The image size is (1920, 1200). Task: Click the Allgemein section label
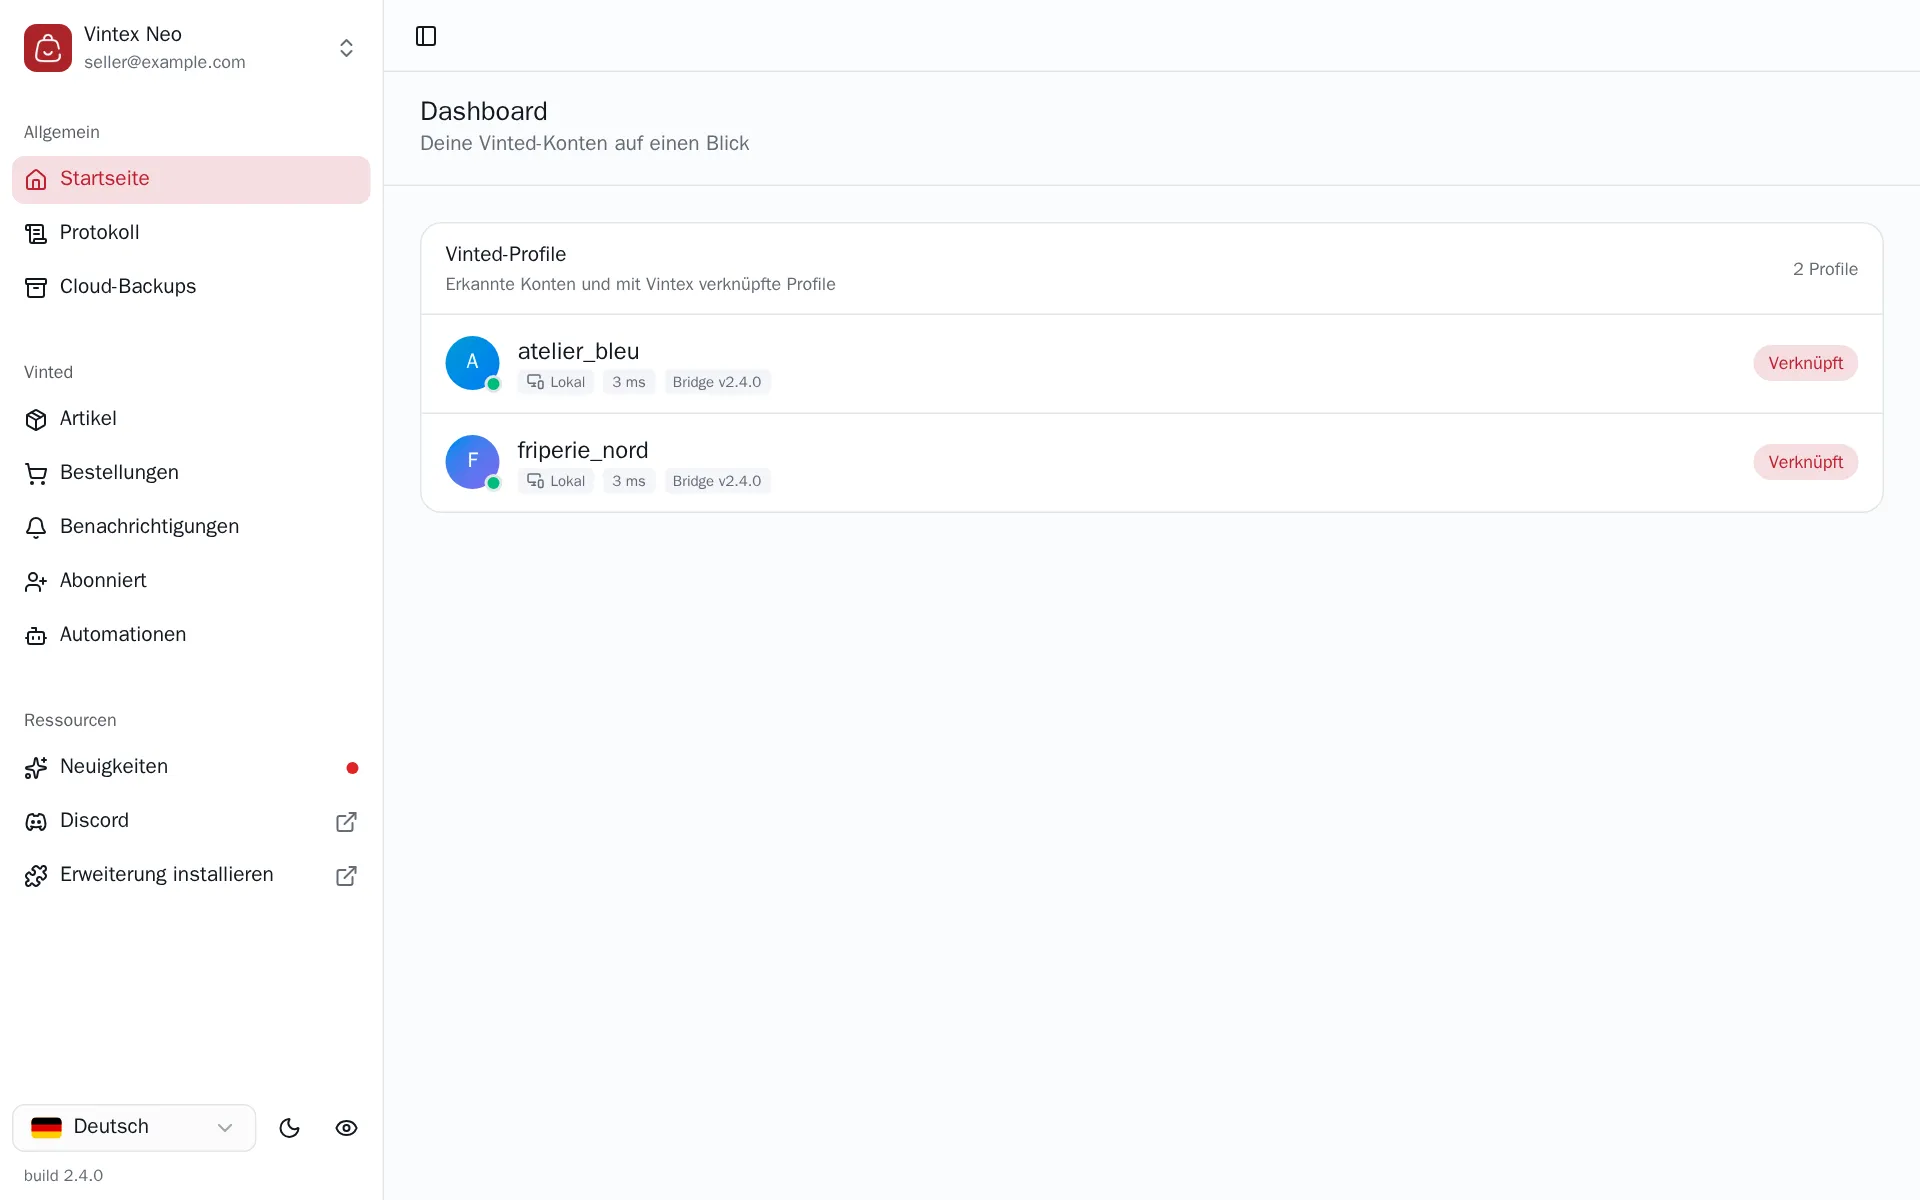tap(62, 132)
